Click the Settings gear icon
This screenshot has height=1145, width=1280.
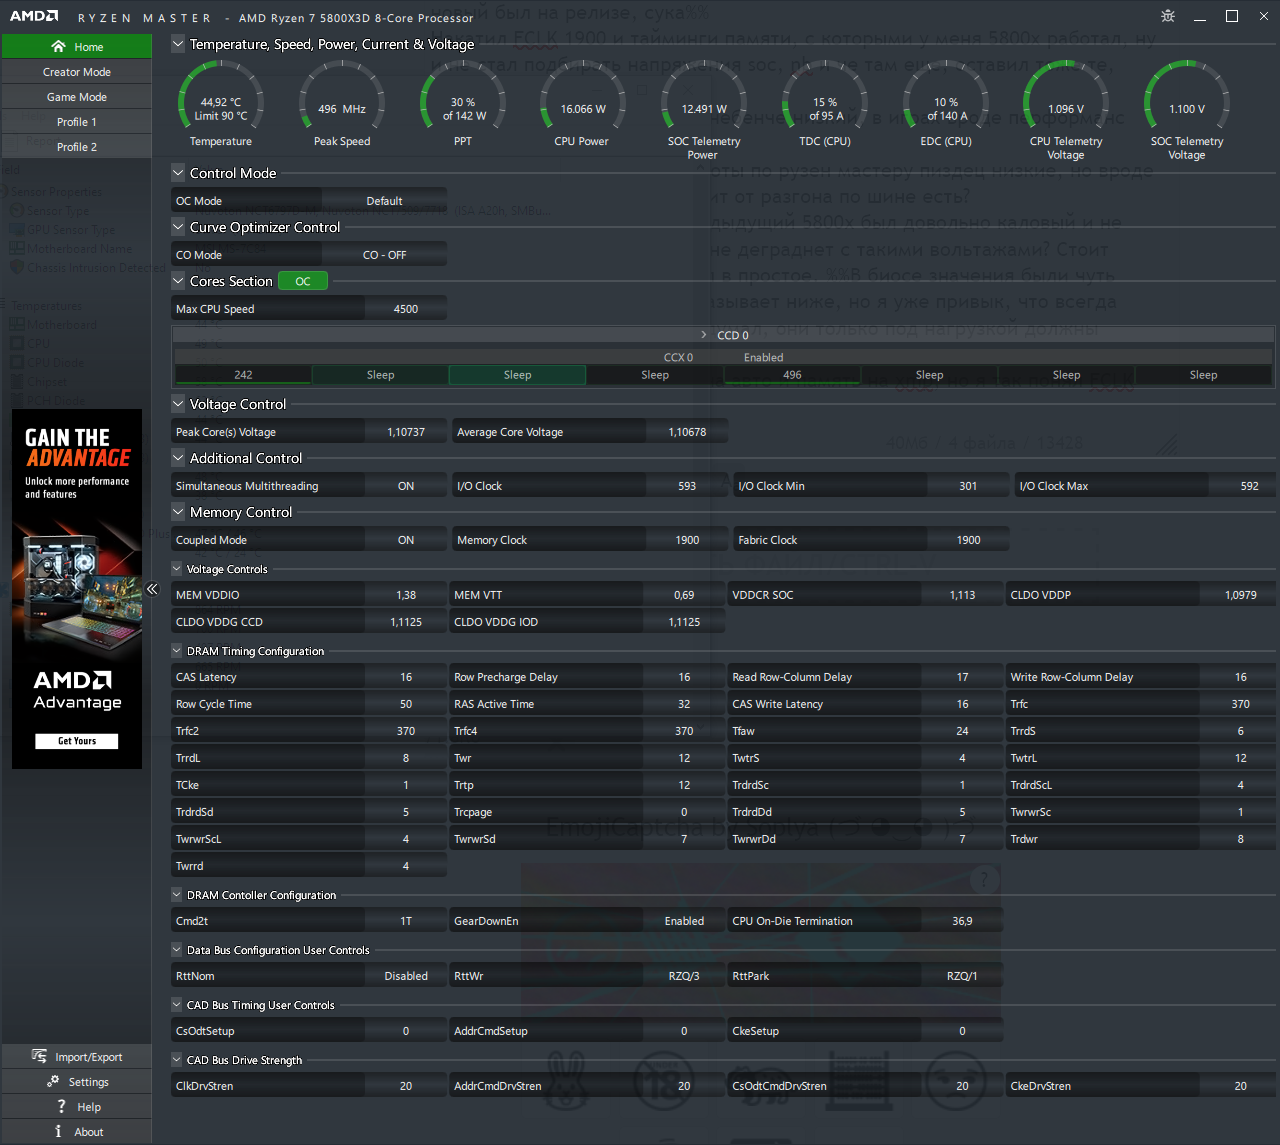pyautogui.click(x=53, y=1081)
